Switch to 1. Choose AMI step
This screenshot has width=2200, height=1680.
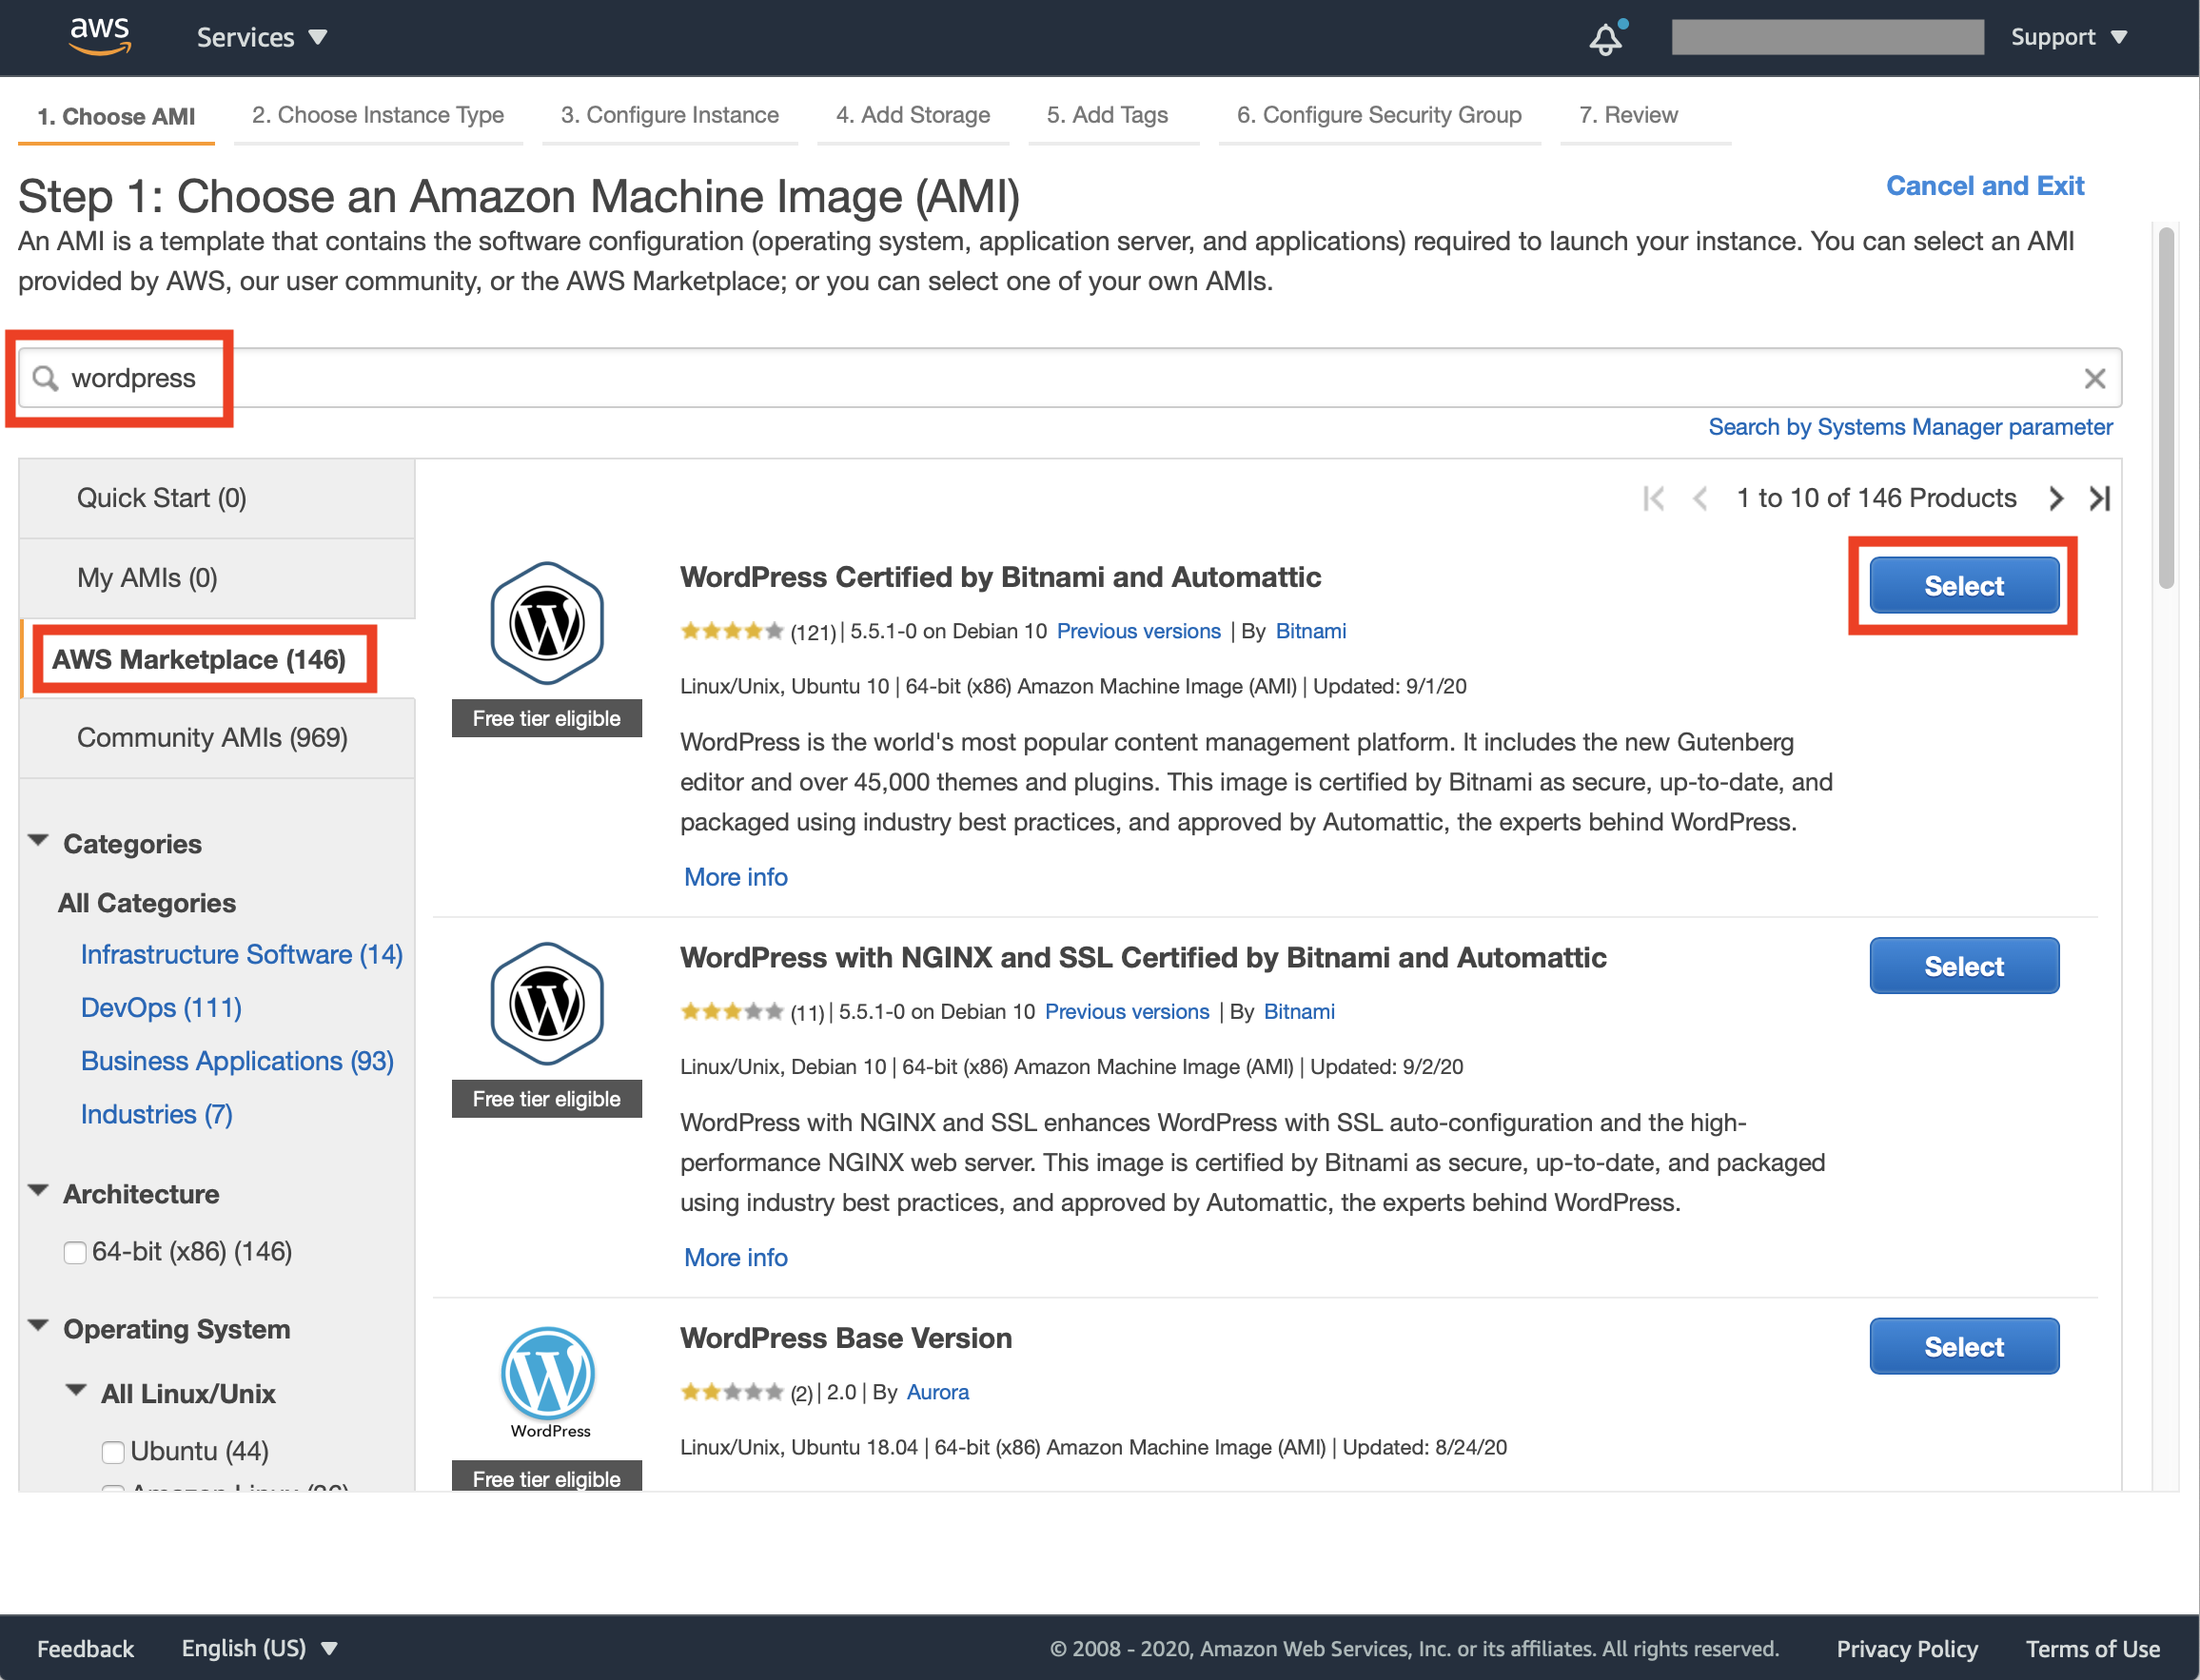coord(116,116)
